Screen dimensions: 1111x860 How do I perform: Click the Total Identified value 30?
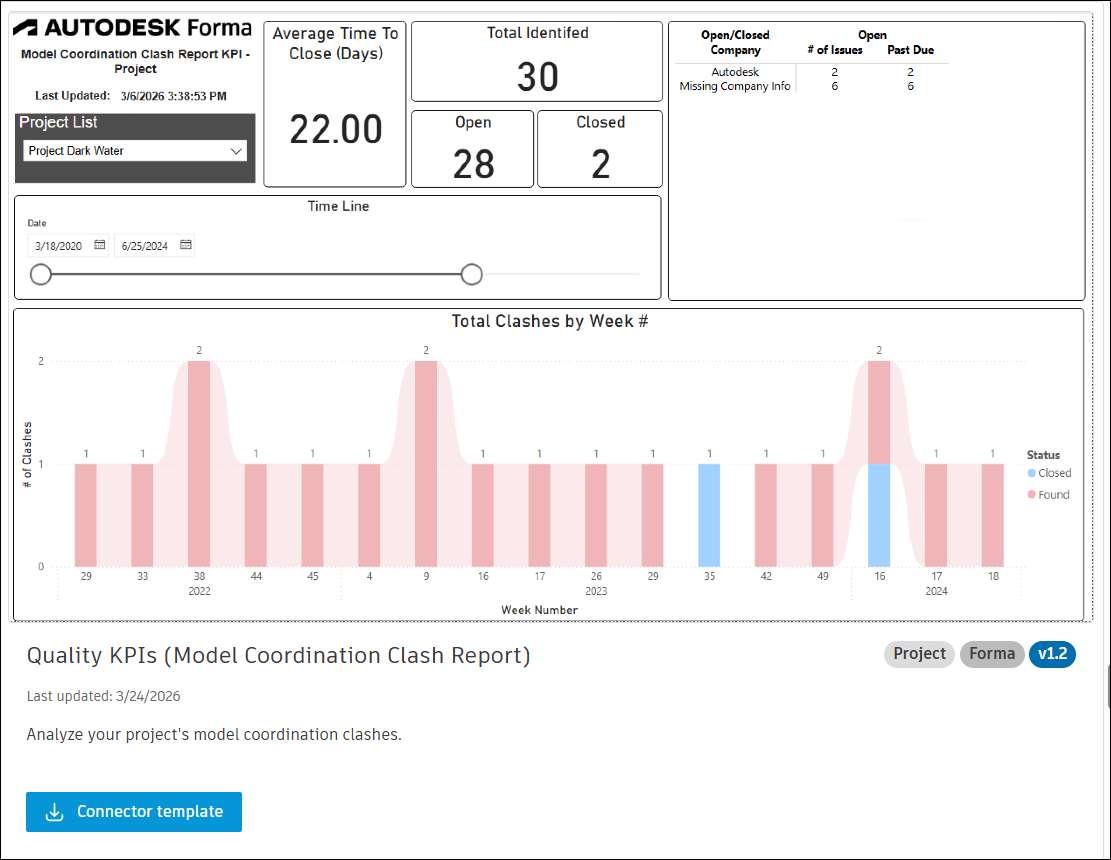[x=538, y=77]
